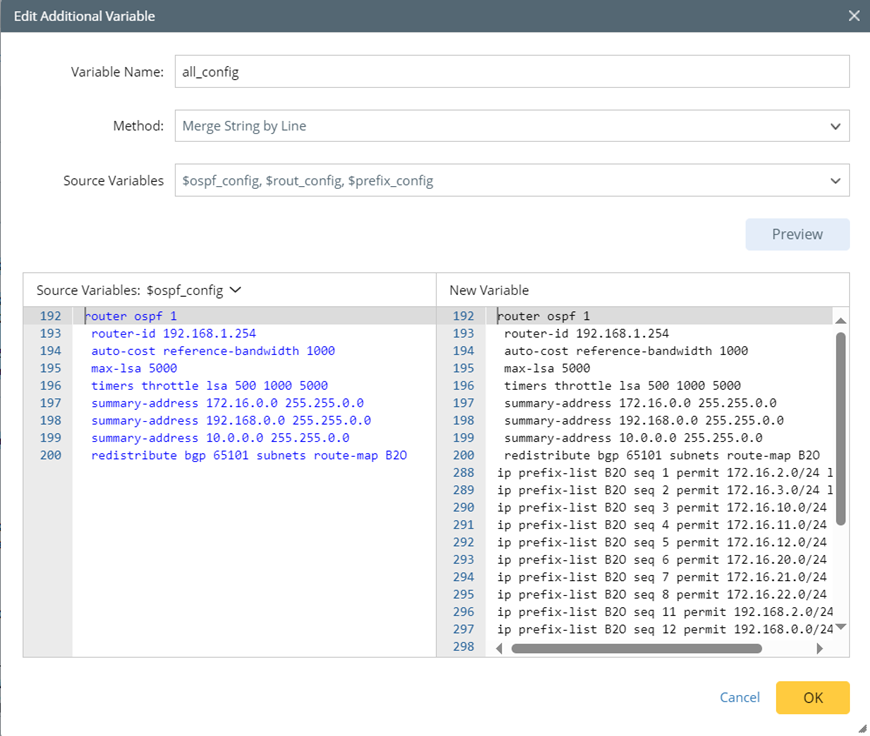Click the horizontal scroll-right arrow
This screenshot has height=736, width=870.
coord(819,648)
